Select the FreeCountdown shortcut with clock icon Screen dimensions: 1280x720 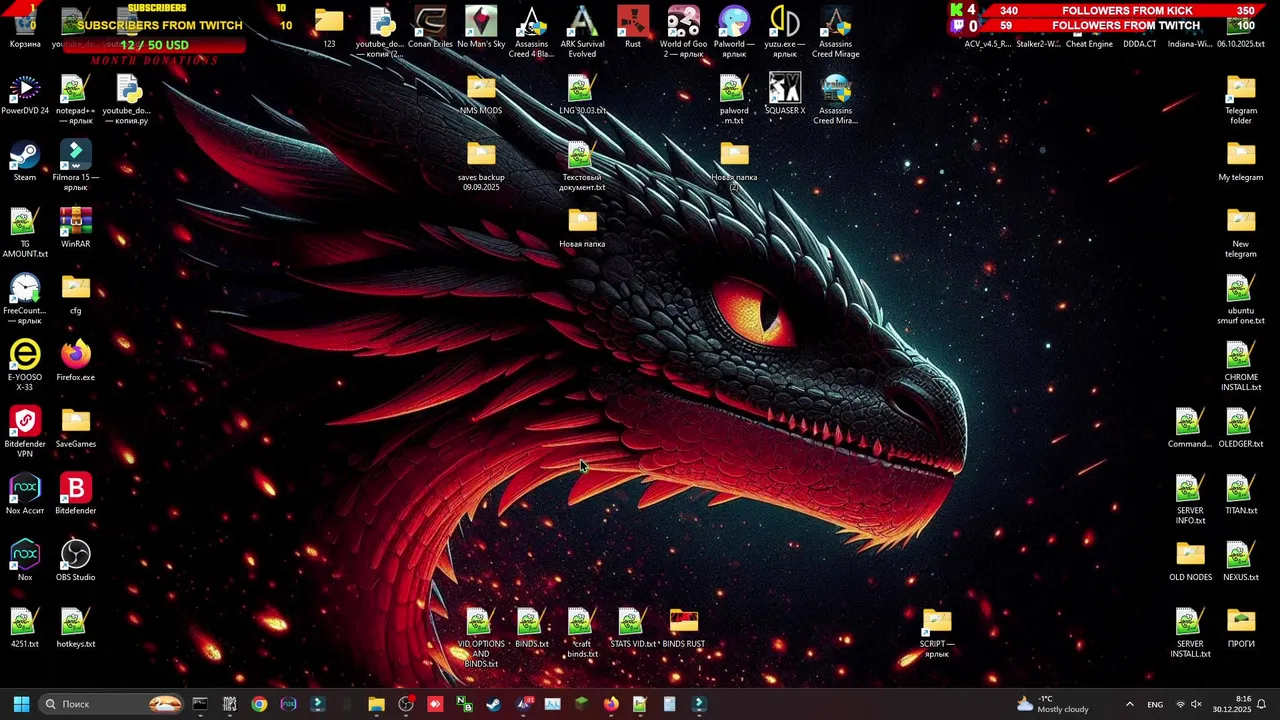pyautogui.click(x=25, y=299)
